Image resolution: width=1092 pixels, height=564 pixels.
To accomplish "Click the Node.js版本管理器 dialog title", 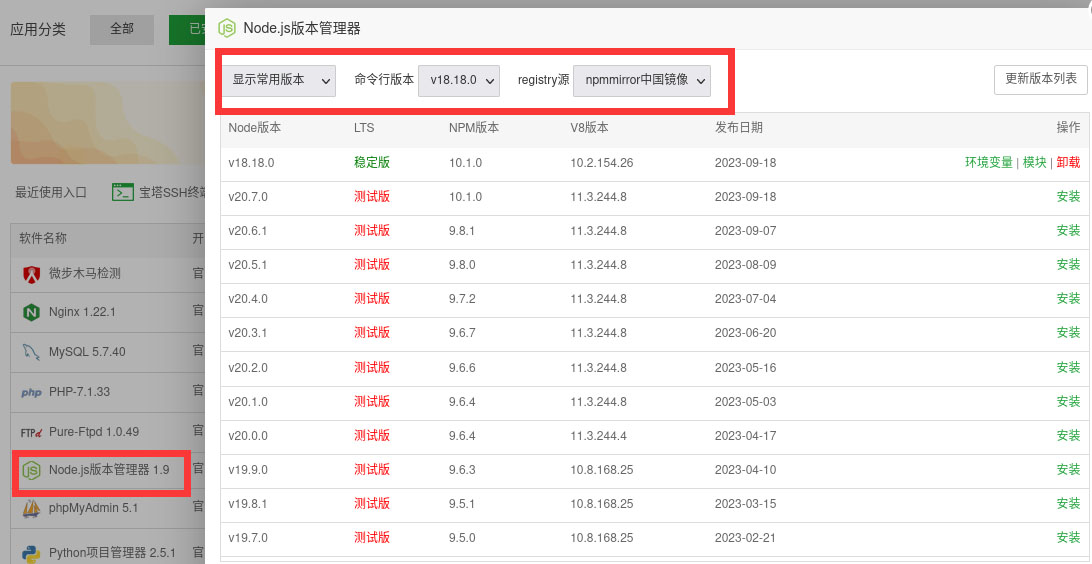I will pyautogui.click(x=302, y=29).
